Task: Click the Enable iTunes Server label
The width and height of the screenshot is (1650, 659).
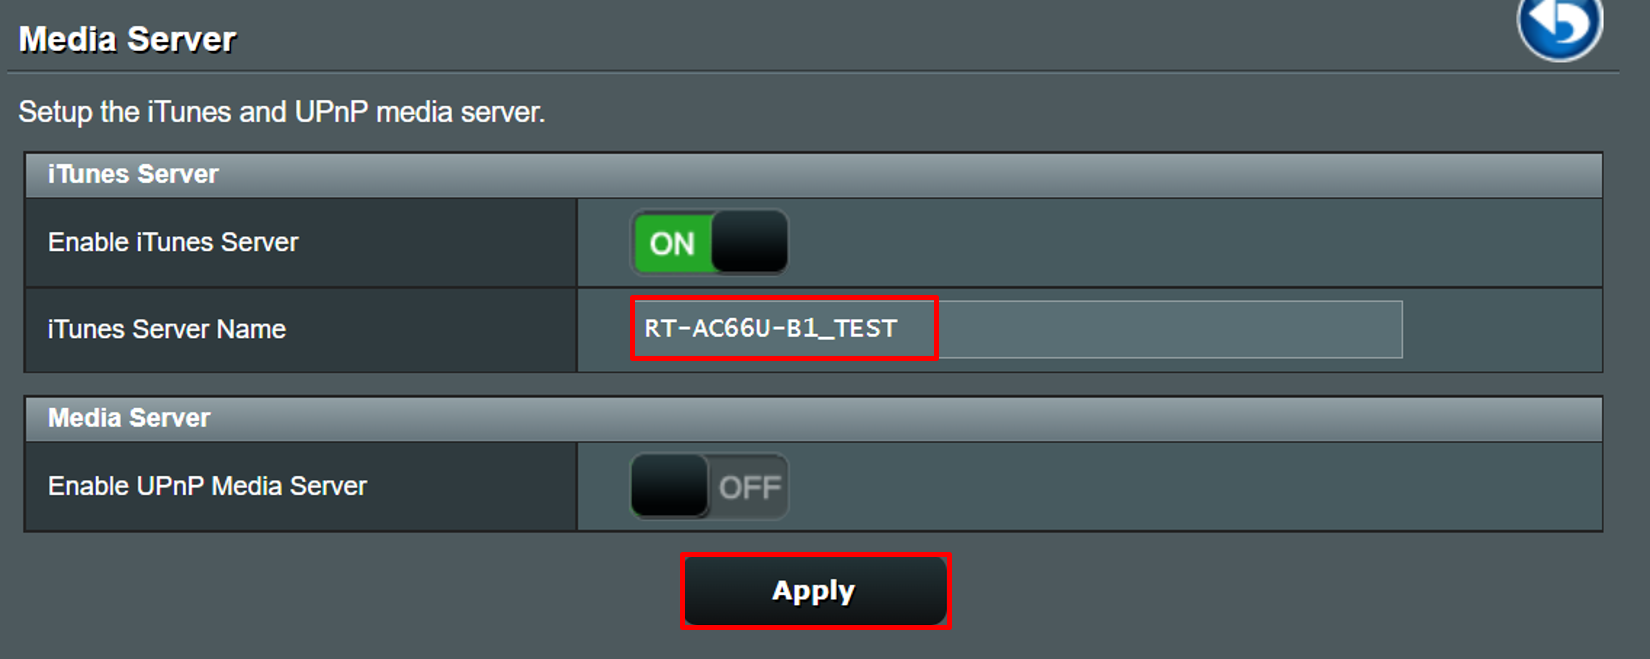Action: 173,242
